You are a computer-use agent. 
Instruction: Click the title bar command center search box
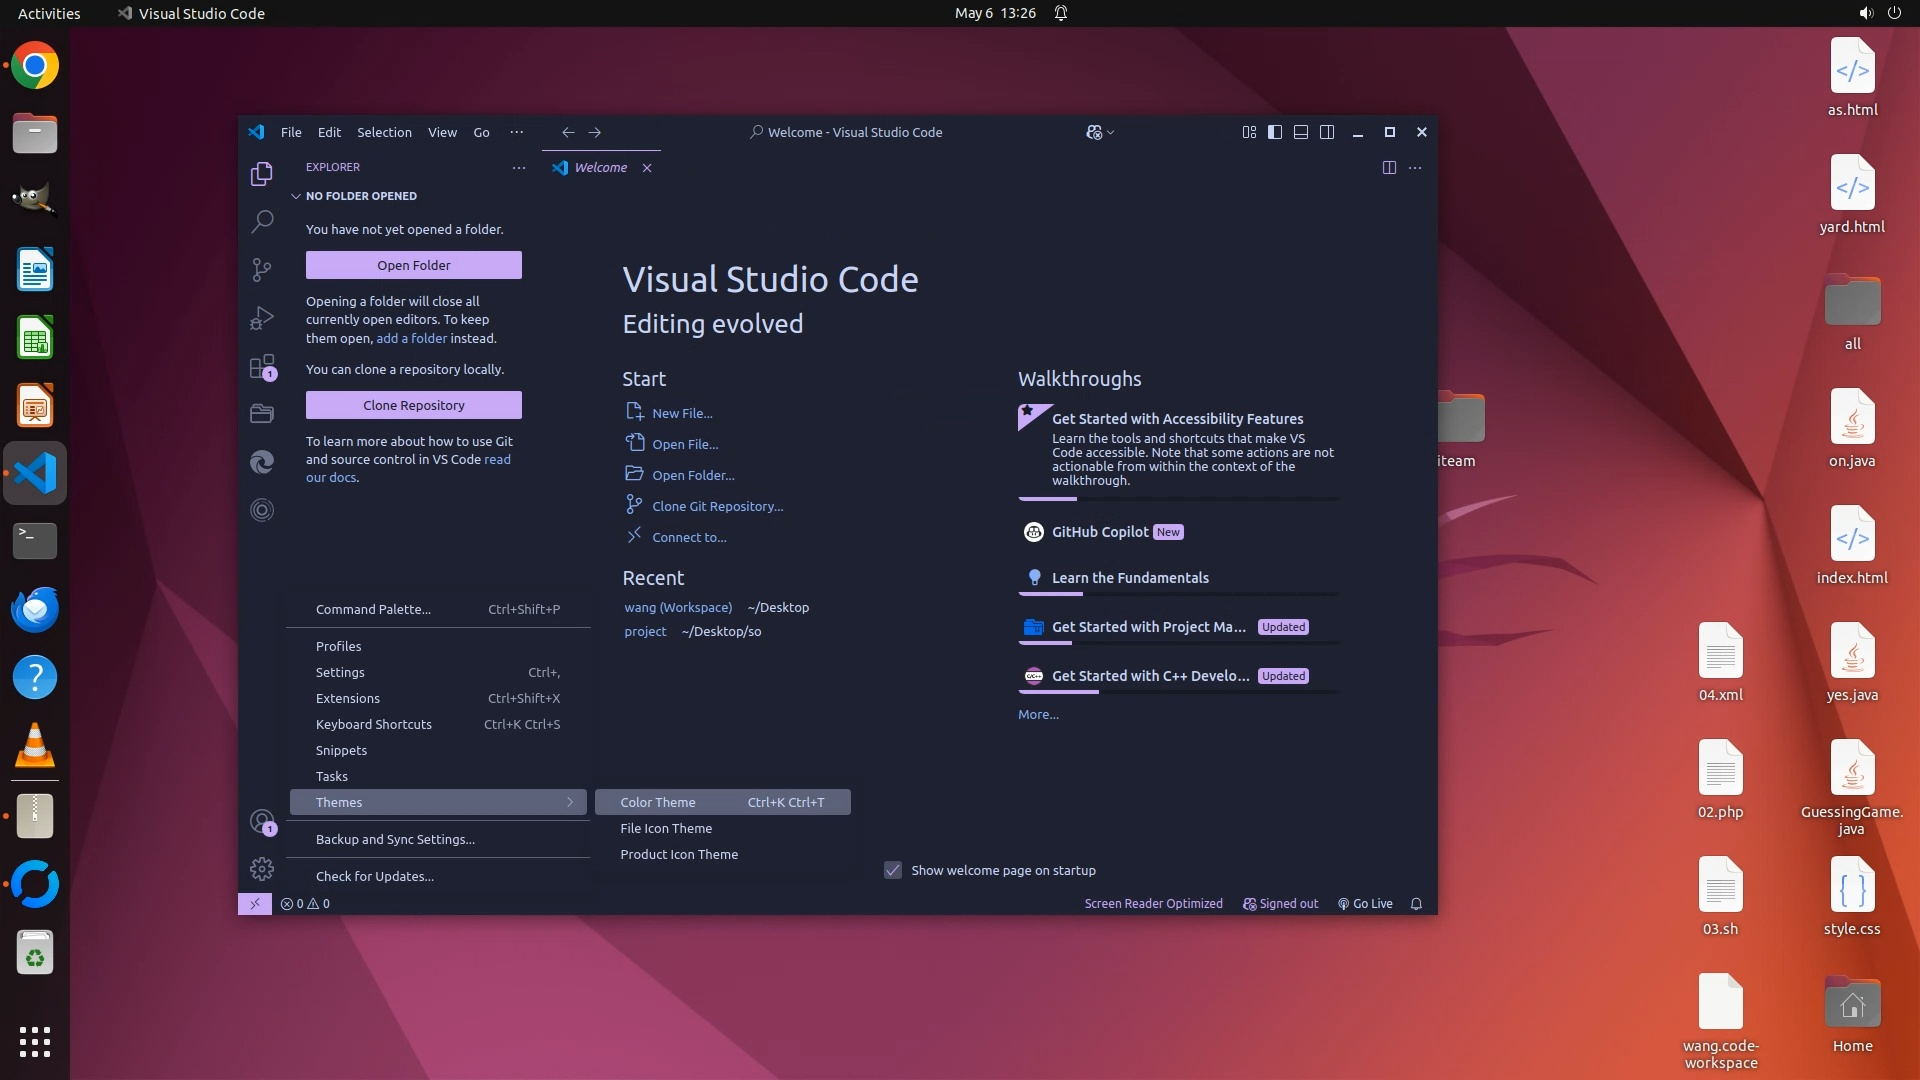coord(846,132)
